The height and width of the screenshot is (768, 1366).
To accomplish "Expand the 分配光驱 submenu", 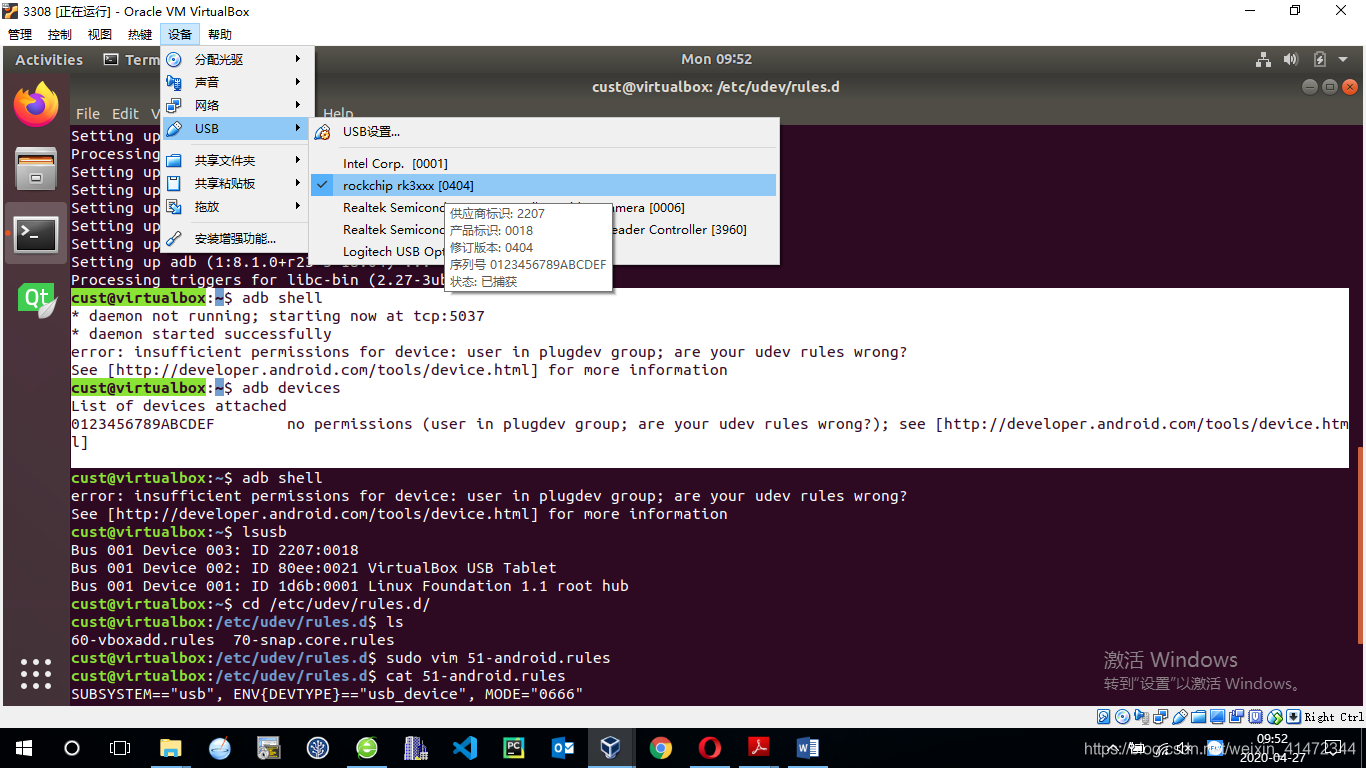I will tap(237, 60).
